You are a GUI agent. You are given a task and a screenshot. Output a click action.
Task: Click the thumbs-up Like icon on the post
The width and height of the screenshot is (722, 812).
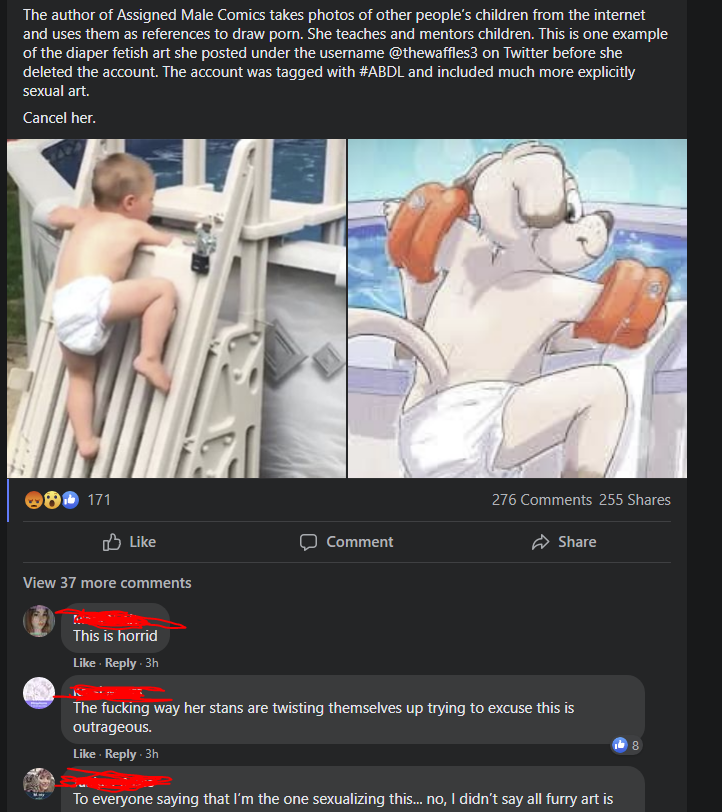click(x=112, y=542)
